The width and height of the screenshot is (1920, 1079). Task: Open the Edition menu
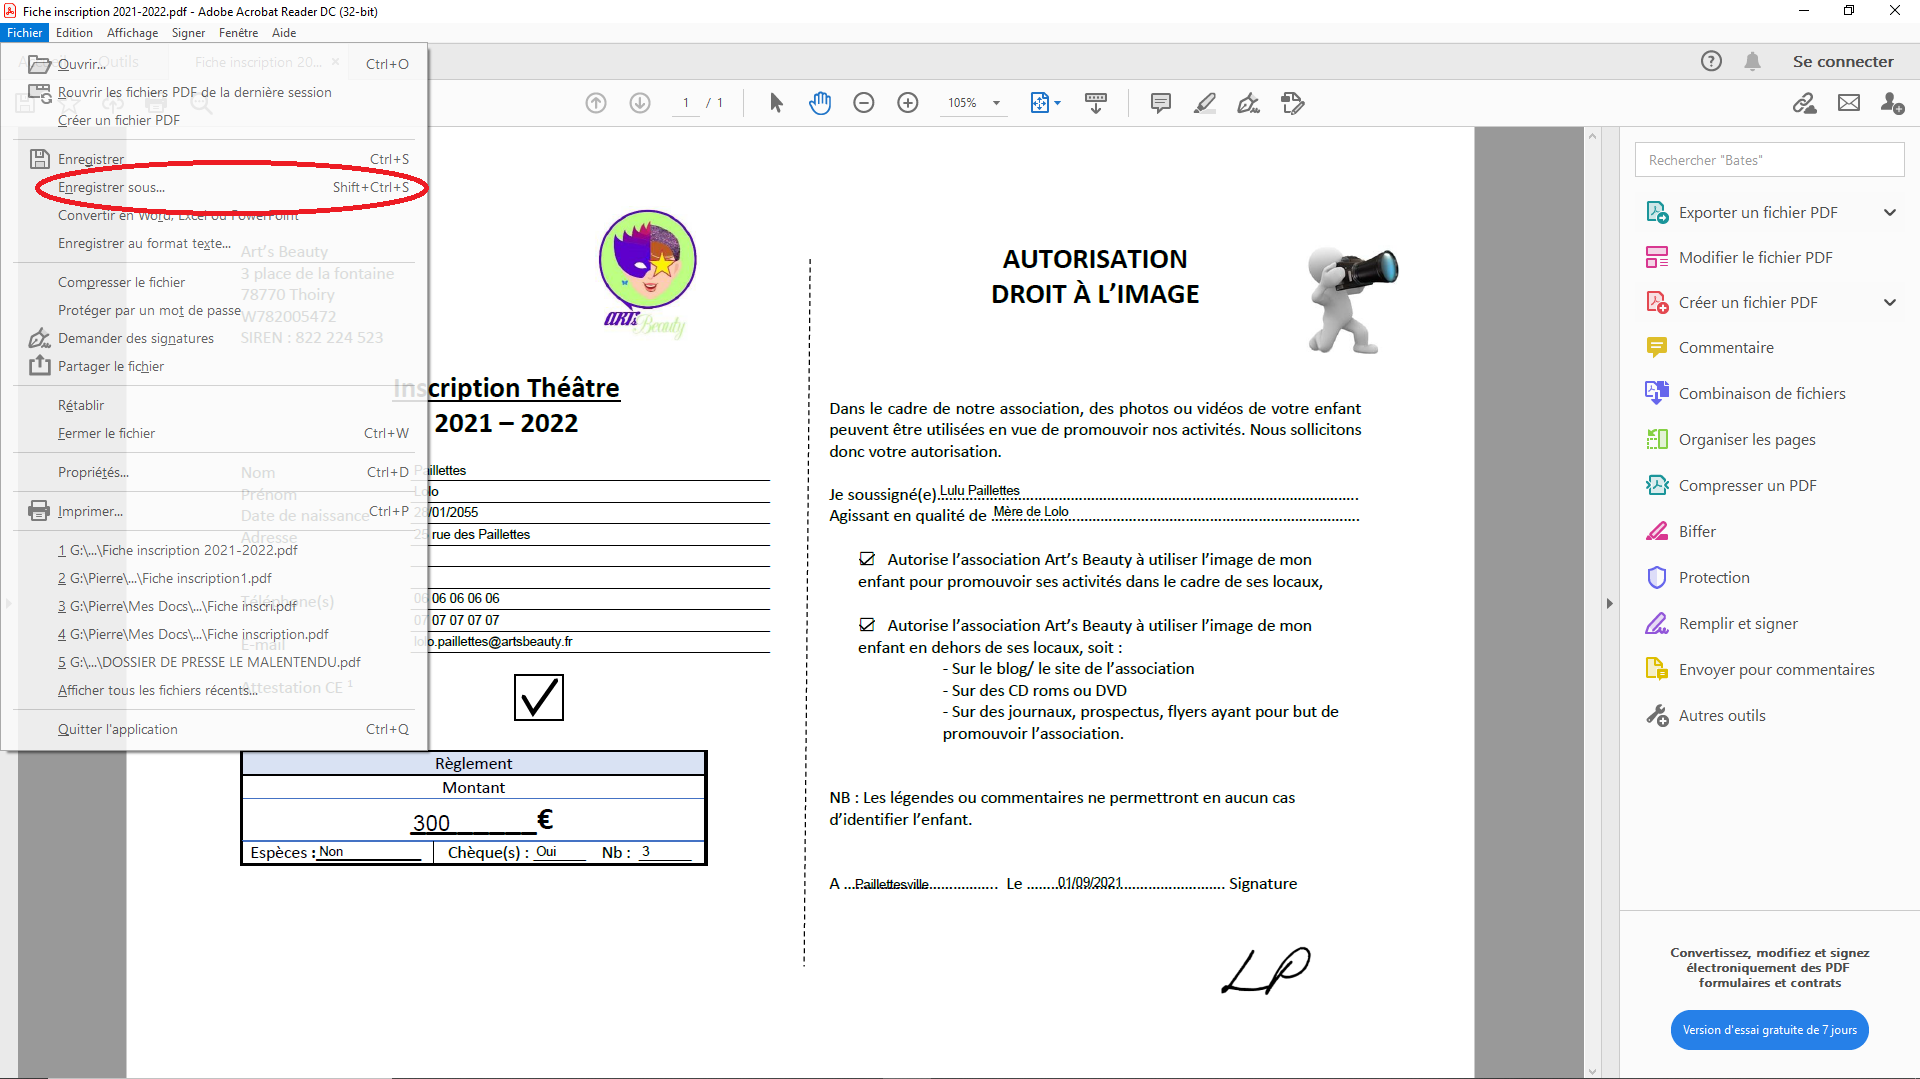(74, 33)
